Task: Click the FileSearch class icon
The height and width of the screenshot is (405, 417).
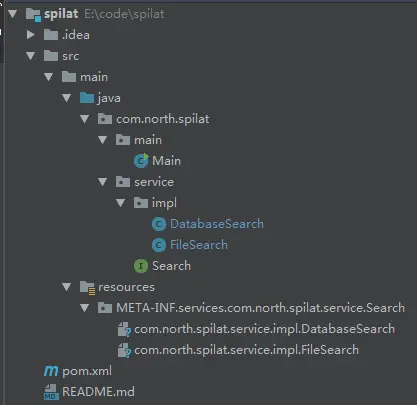Action: tap(159, 245)
